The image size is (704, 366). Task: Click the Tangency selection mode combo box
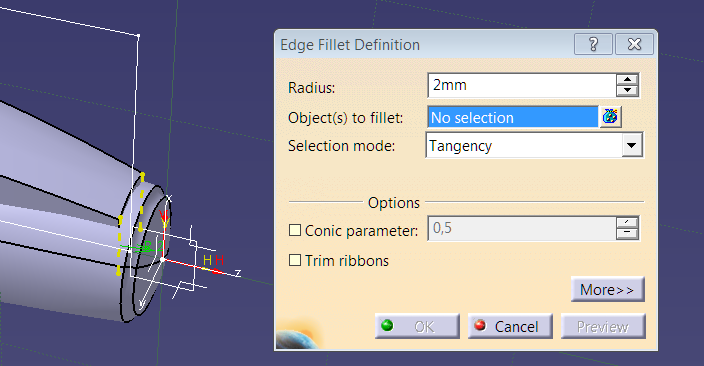(x=534, y=146)
